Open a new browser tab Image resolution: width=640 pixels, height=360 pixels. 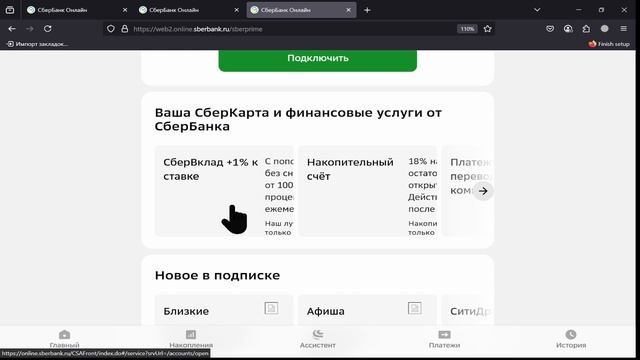point(367,10)
